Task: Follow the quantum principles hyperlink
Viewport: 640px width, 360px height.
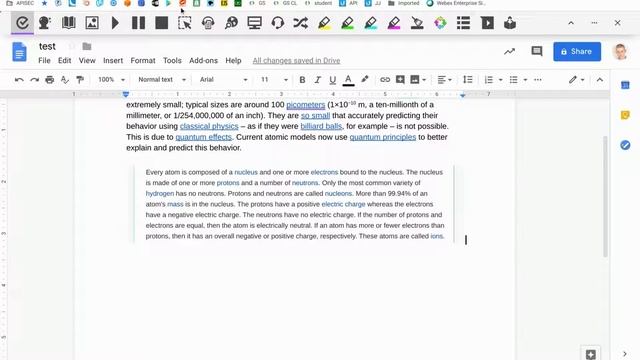Action: click(x=382, y=137)
